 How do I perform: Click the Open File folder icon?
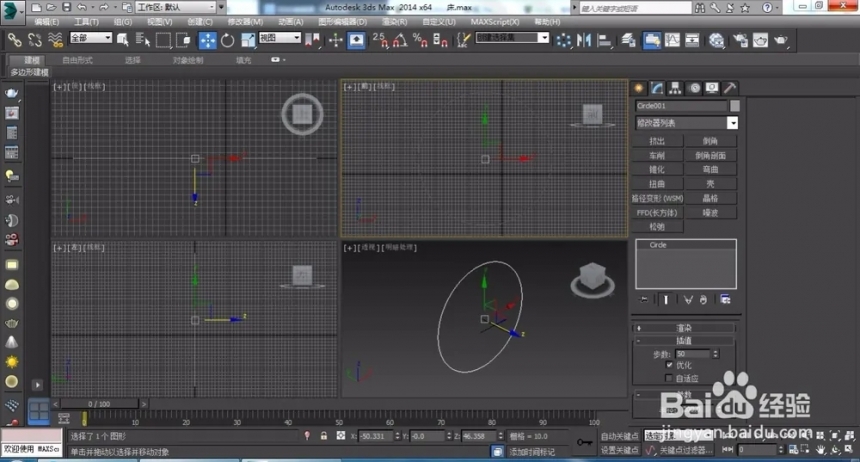point(52,7)
